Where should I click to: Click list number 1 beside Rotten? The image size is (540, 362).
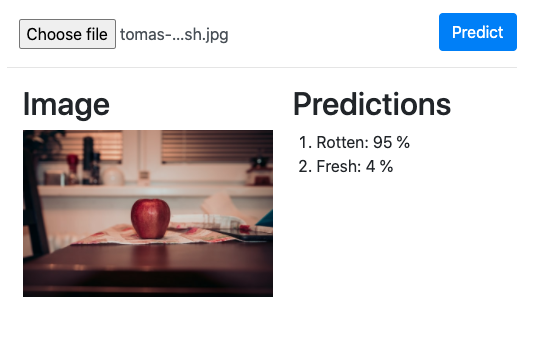[305, 142]
